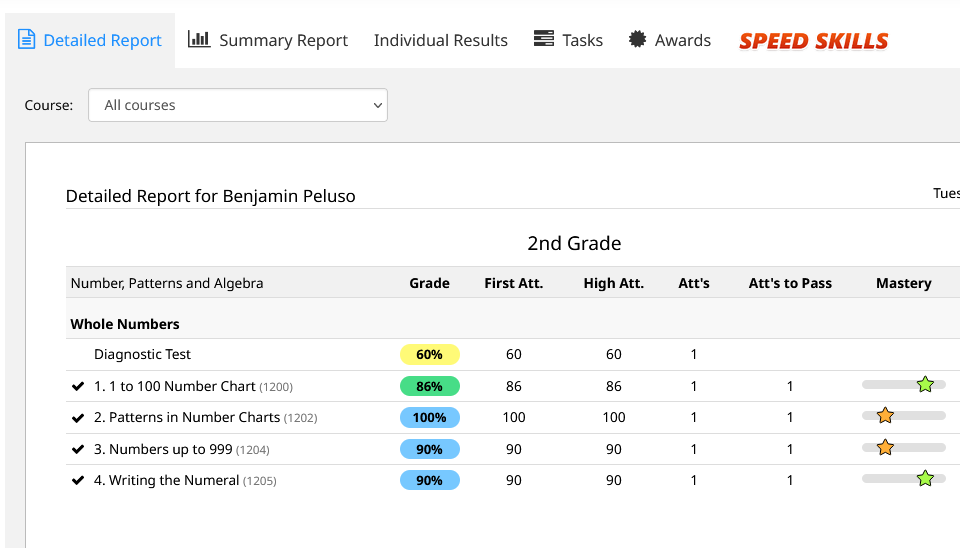Screen dimensions: 960x548
Task: Click the Tasks list icon
Action: point(544,39)
